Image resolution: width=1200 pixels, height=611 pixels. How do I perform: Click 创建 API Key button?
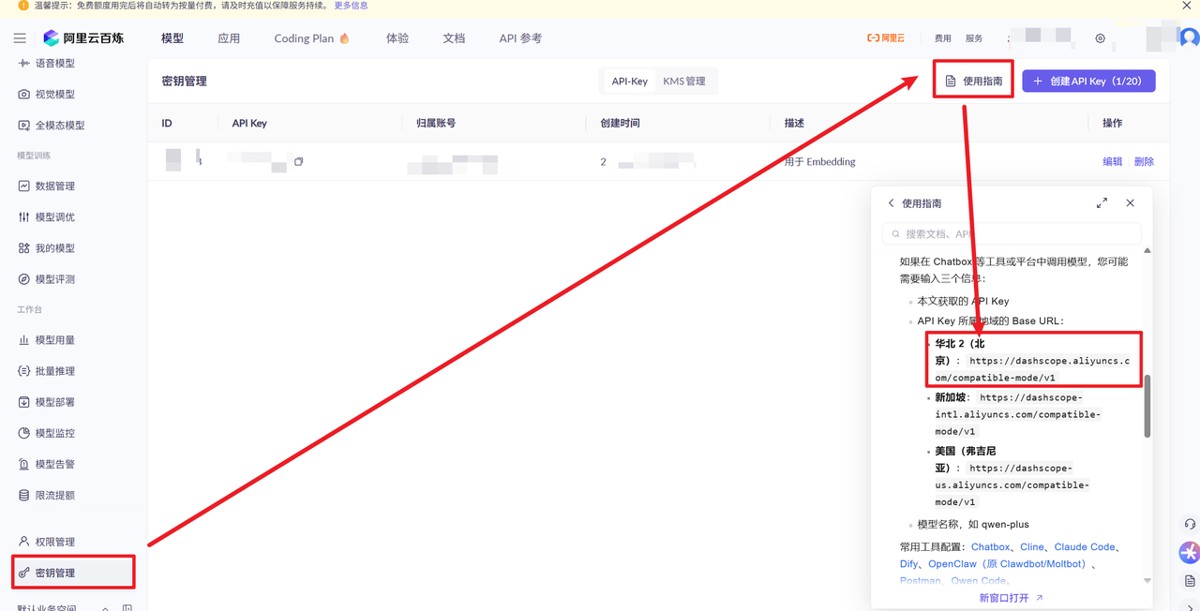1088,81
